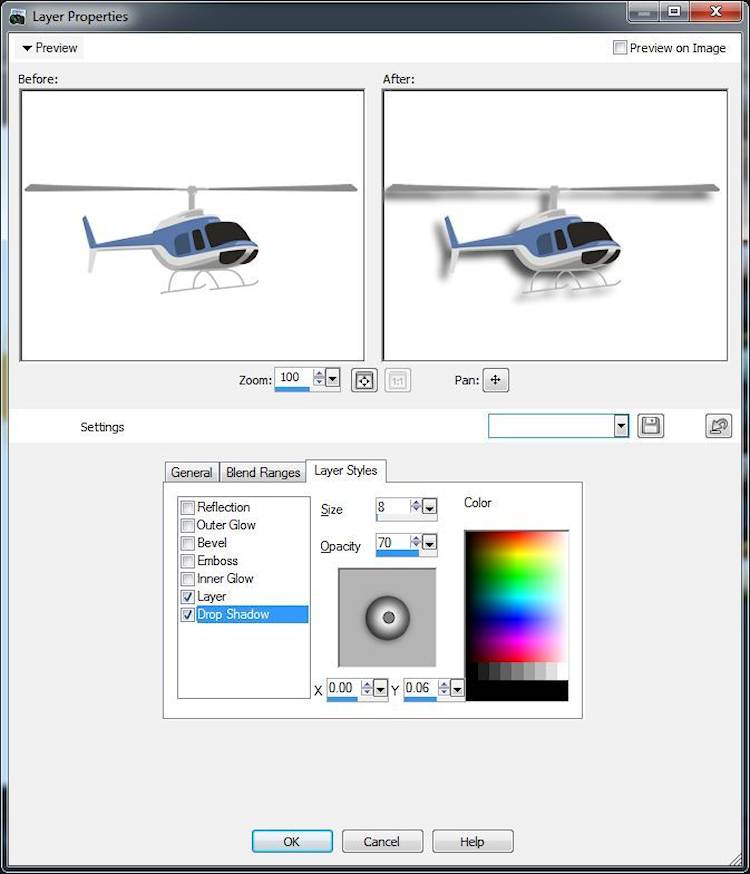750x874 pixels.
Task: Check the Reflection layer style
Action: (188, 508)
